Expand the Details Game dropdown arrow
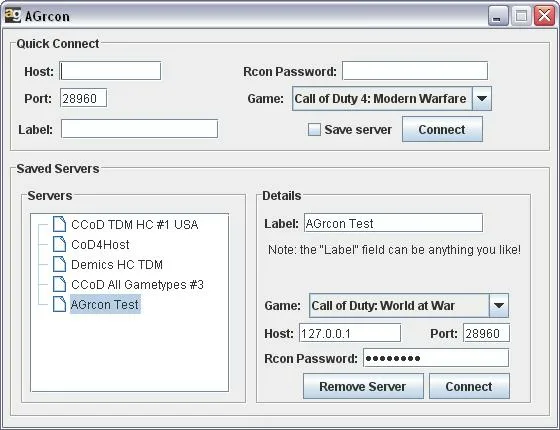Viewport: 560px width, 430px height. (x=499, y=305)
